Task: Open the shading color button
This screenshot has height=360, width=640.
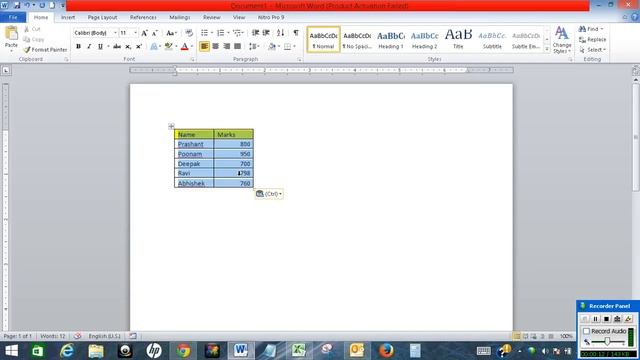Action: pyautogui.click(x=272, y=47)
